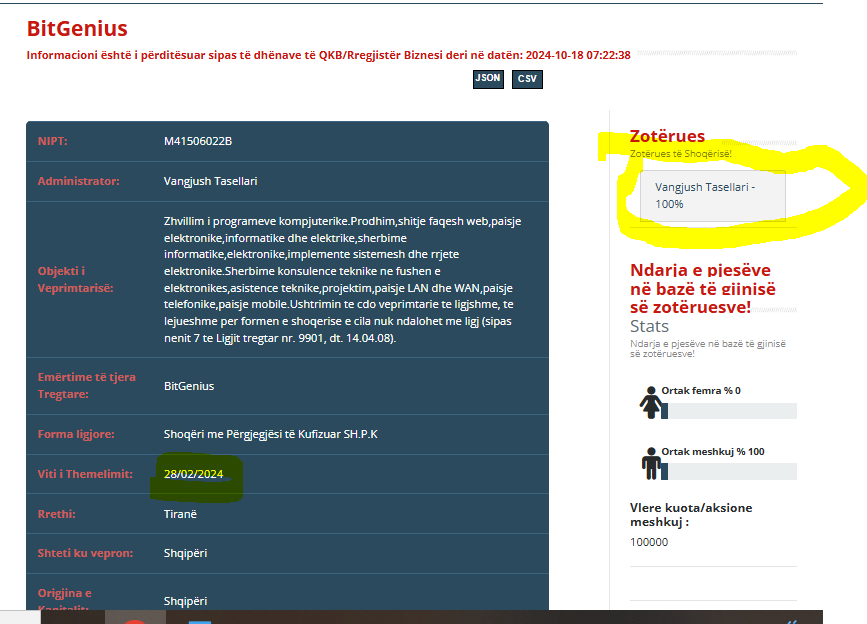This screenshot has width=867, height=624.
Task: Click the male quota value 100000
Action: click(649, 542)
